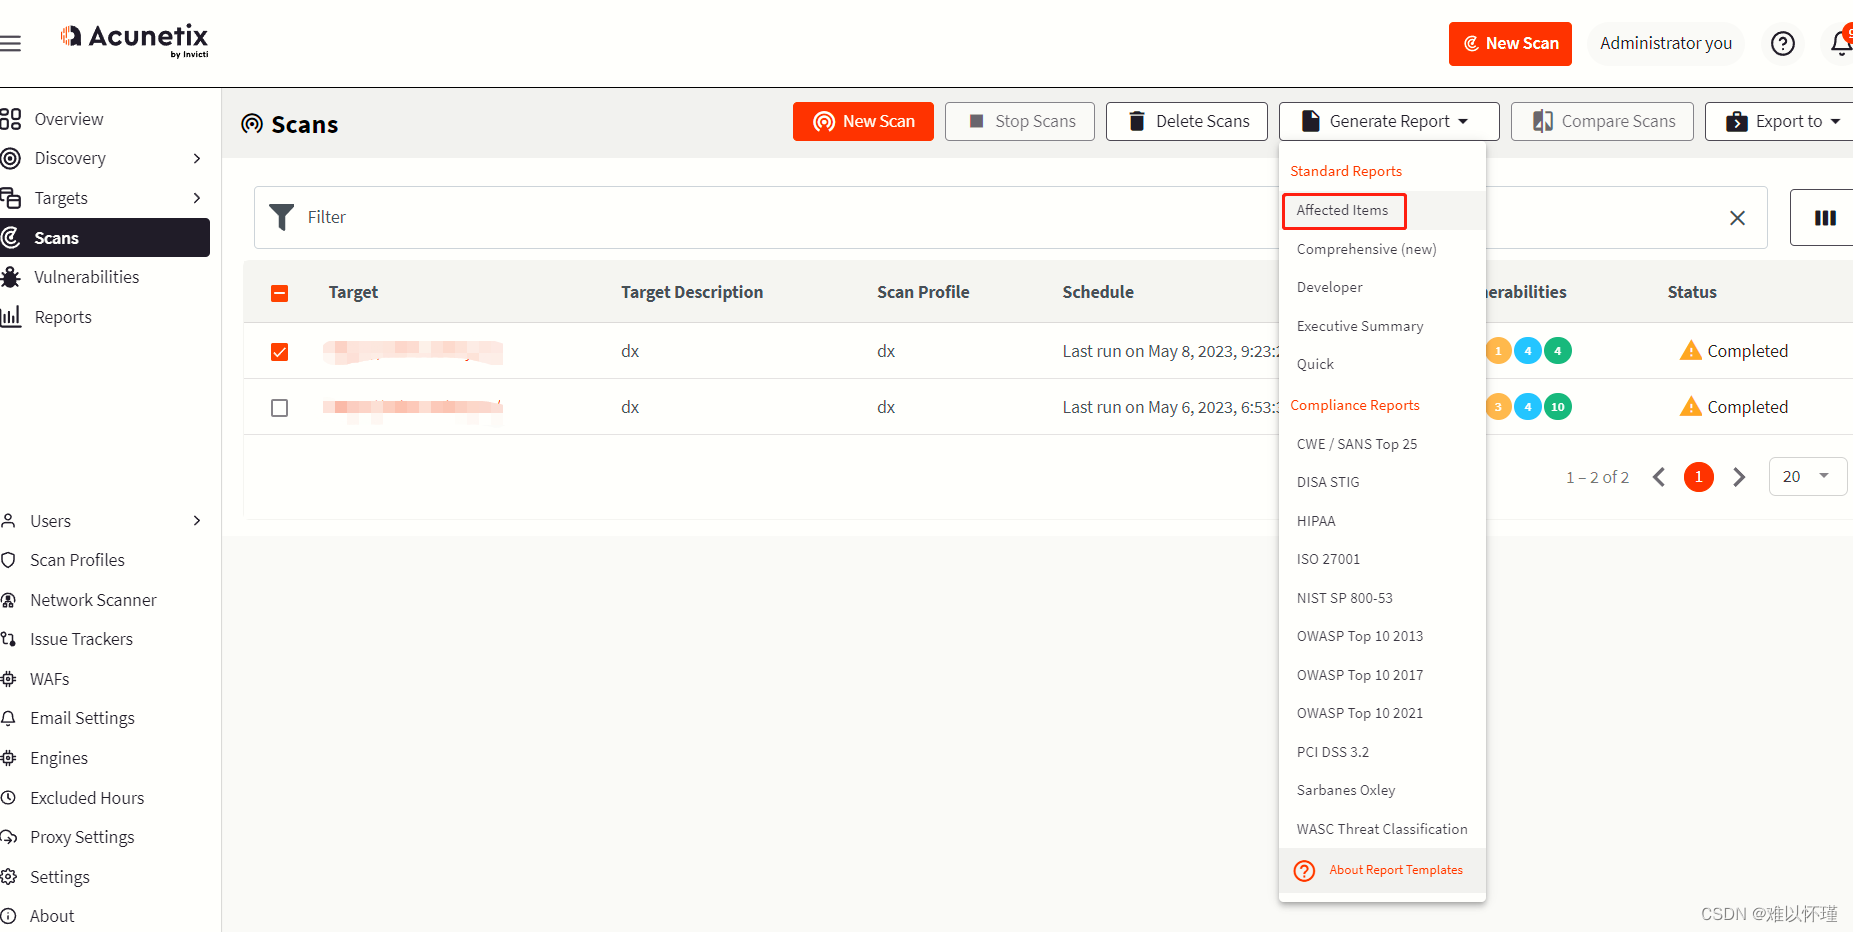Click the Excluded Hours clock icon
Viewport: 1853px width, 932px height.
coord(8,798)
